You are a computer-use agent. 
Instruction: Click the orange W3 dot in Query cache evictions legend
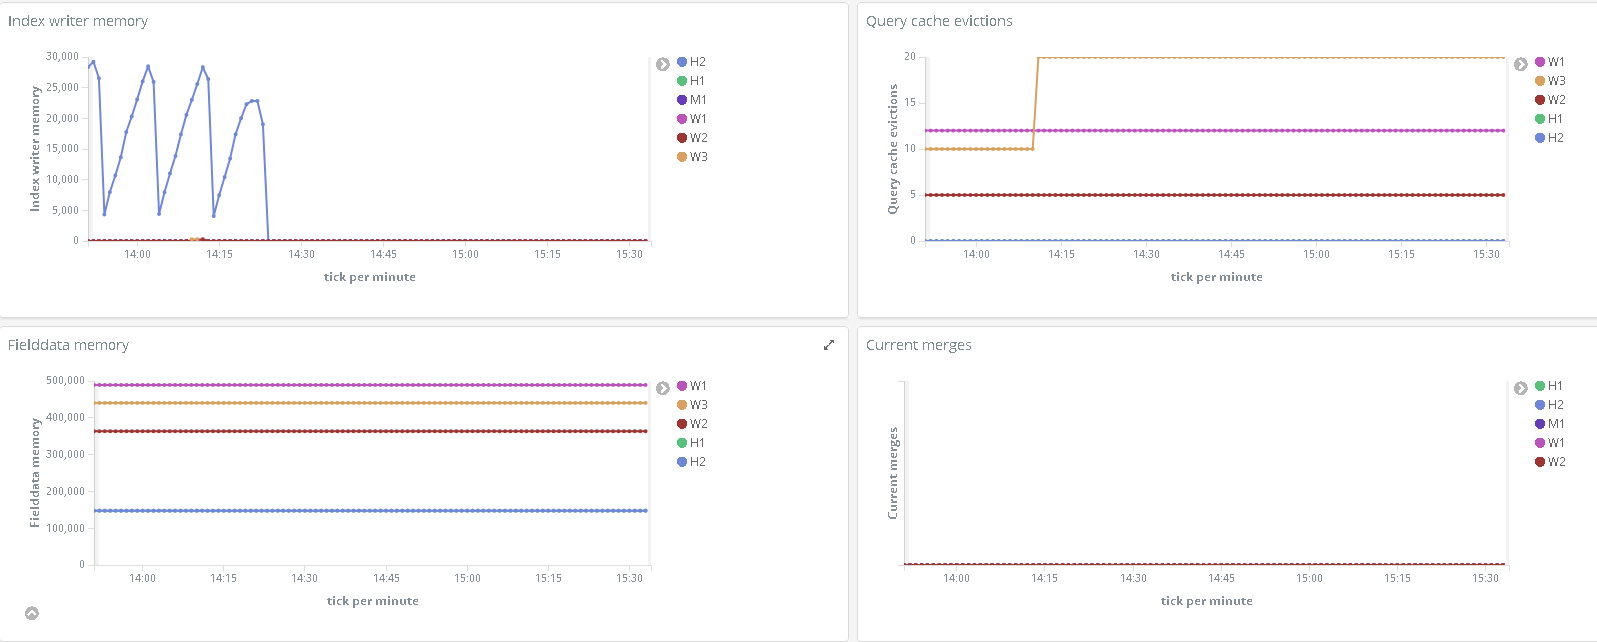tap(1540, 81)
